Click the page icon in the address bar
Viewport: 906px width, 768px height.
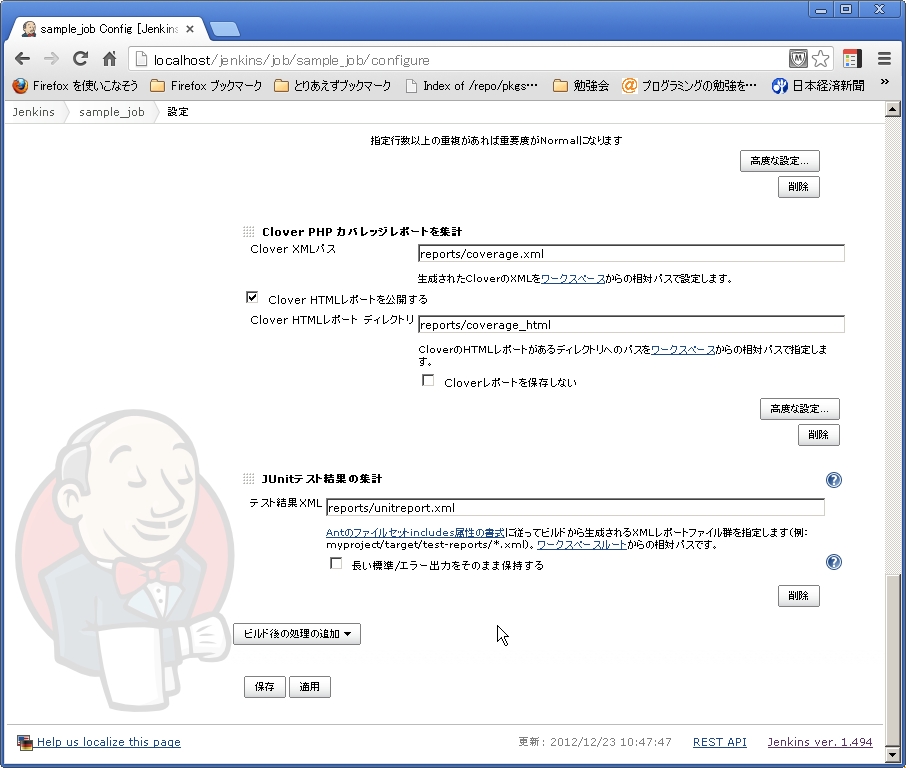[141, 59]
